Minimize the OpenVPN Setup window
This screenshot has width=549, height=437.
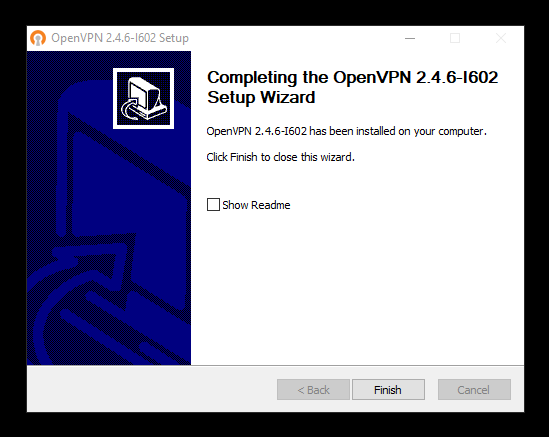(x=410, y=38)
